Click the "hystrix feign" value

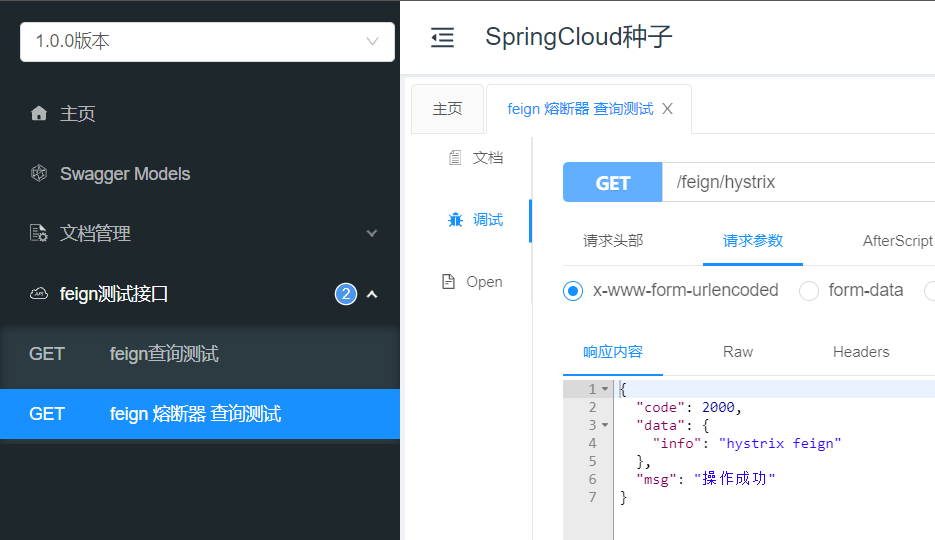[x=780, y=443]
